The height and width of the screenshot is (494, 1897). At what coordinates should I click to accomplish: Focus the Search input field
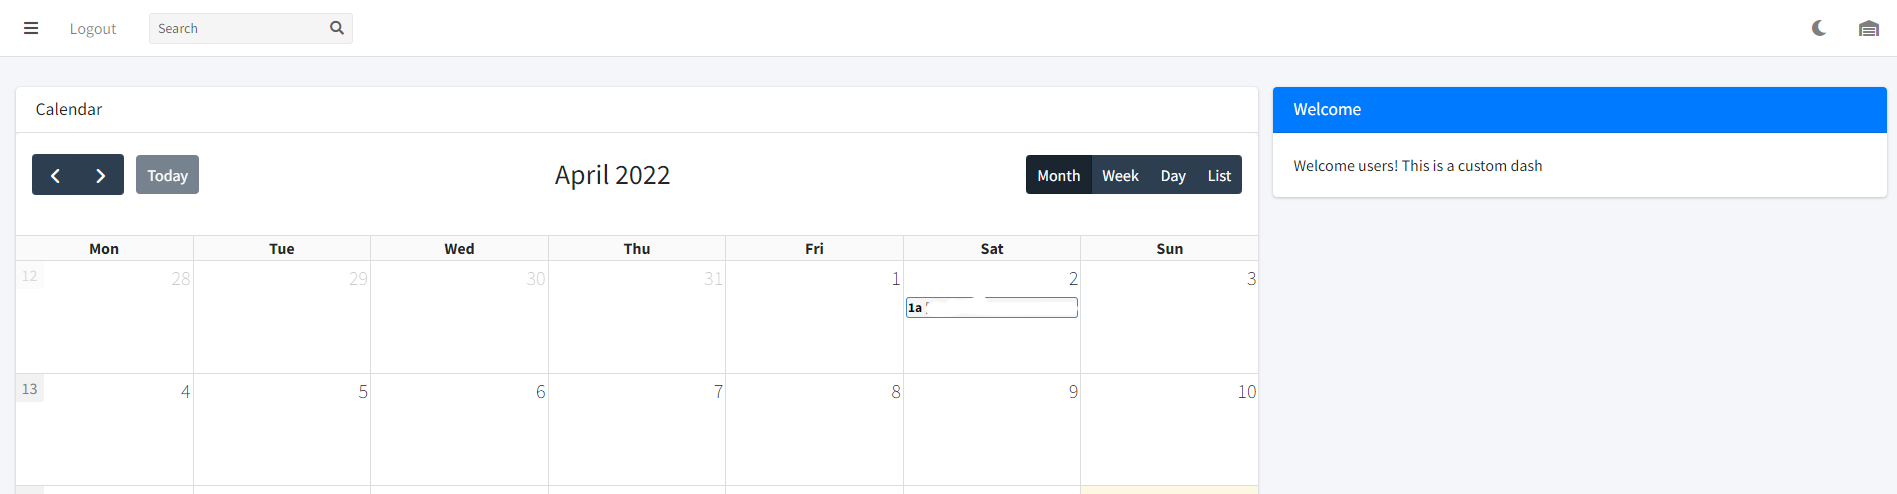click(x=240, y=28)
